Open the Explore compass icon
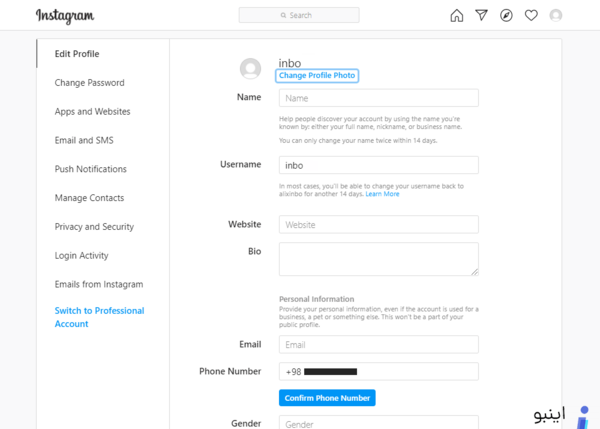600x429 pixels. tap(506, 15)
